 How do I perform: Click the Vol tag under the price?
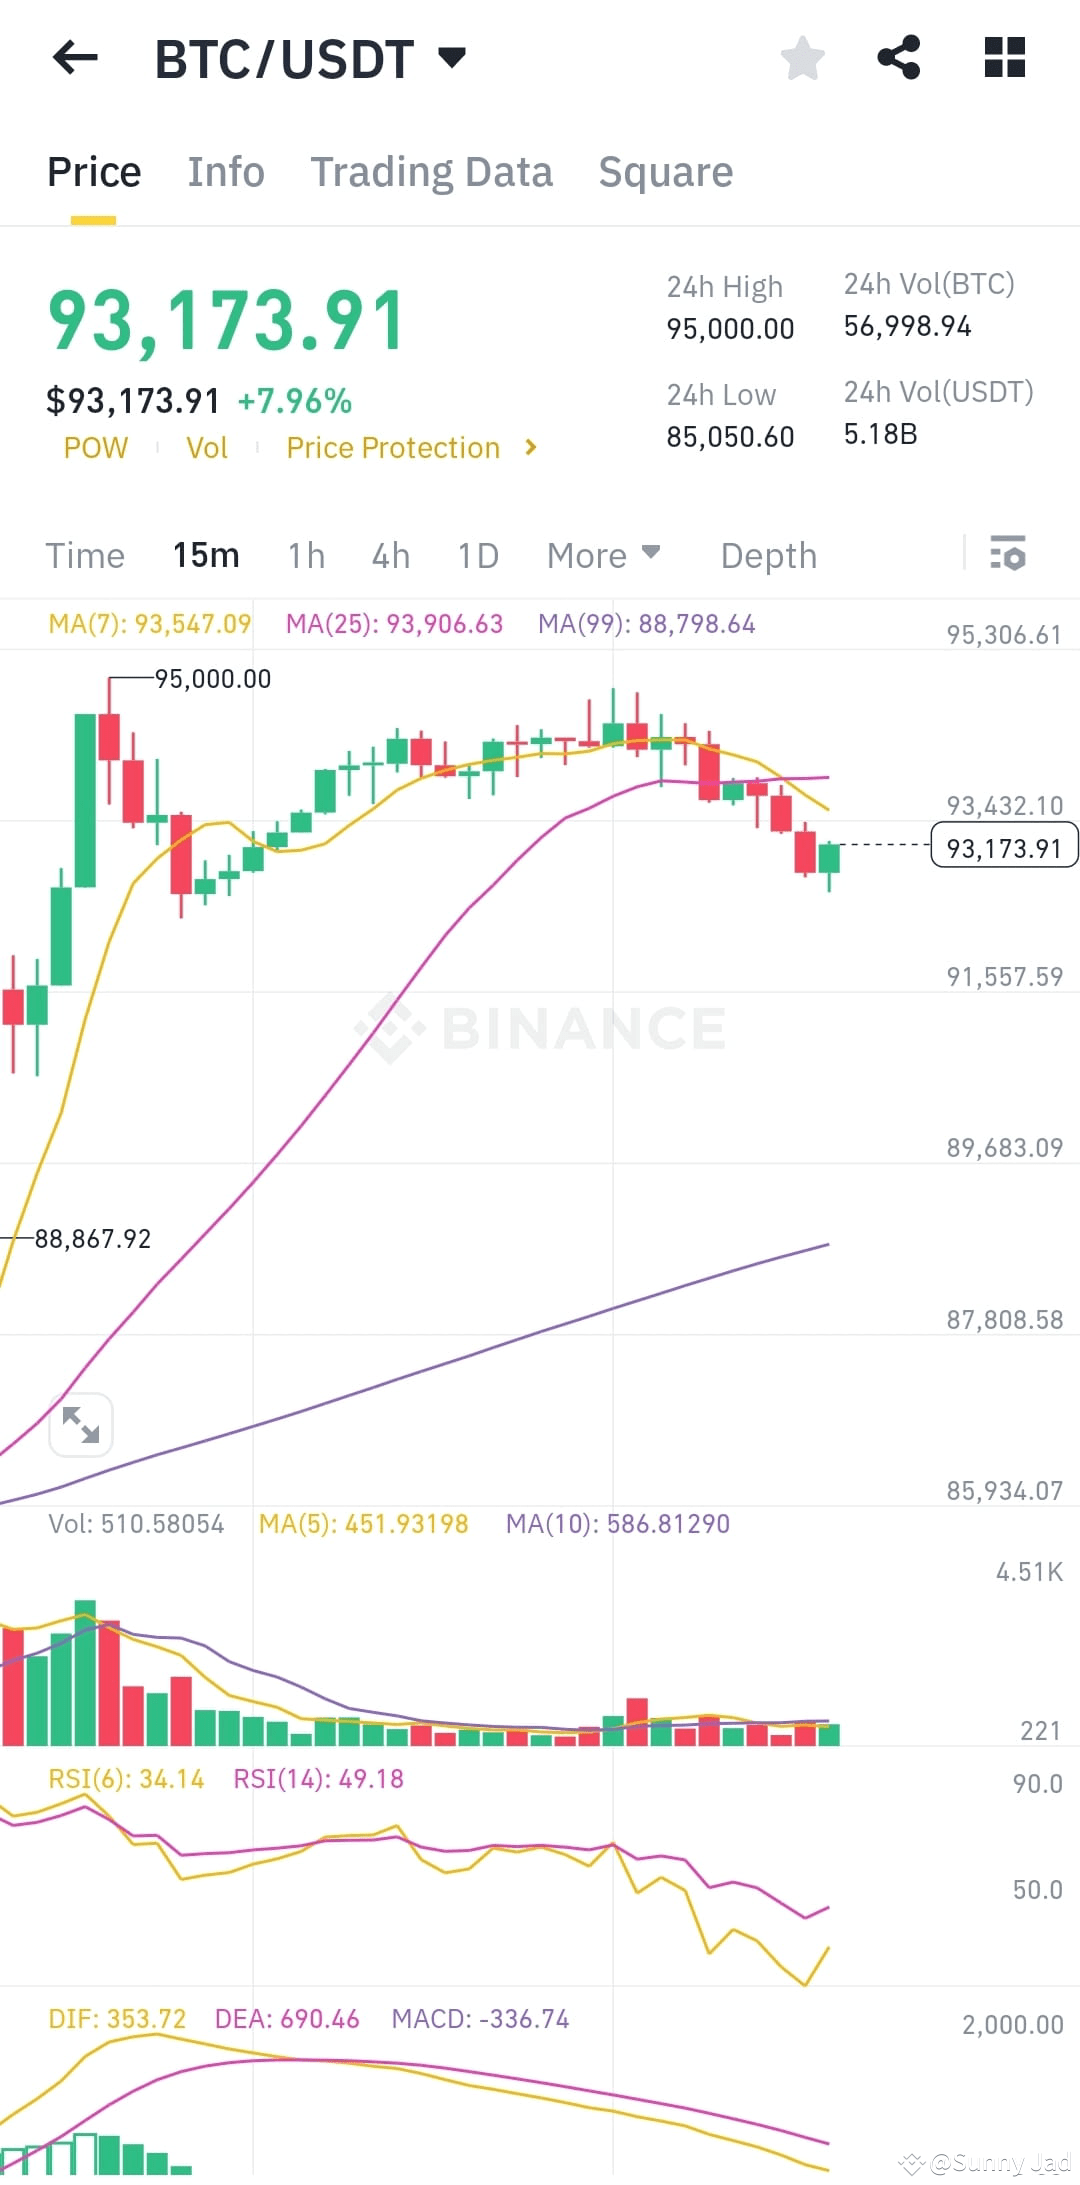pyautogui.click(x=207, y=447)
